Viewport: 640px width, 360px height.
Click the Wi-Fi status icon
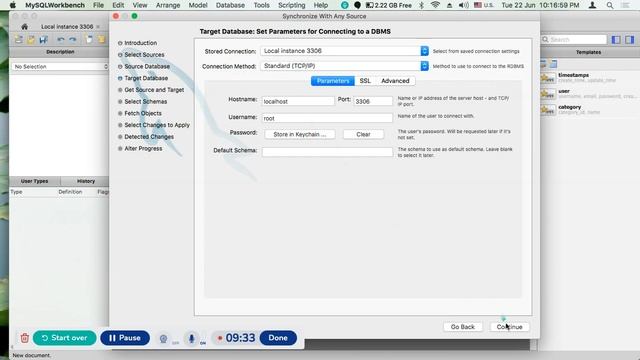(x=435, y=5)
